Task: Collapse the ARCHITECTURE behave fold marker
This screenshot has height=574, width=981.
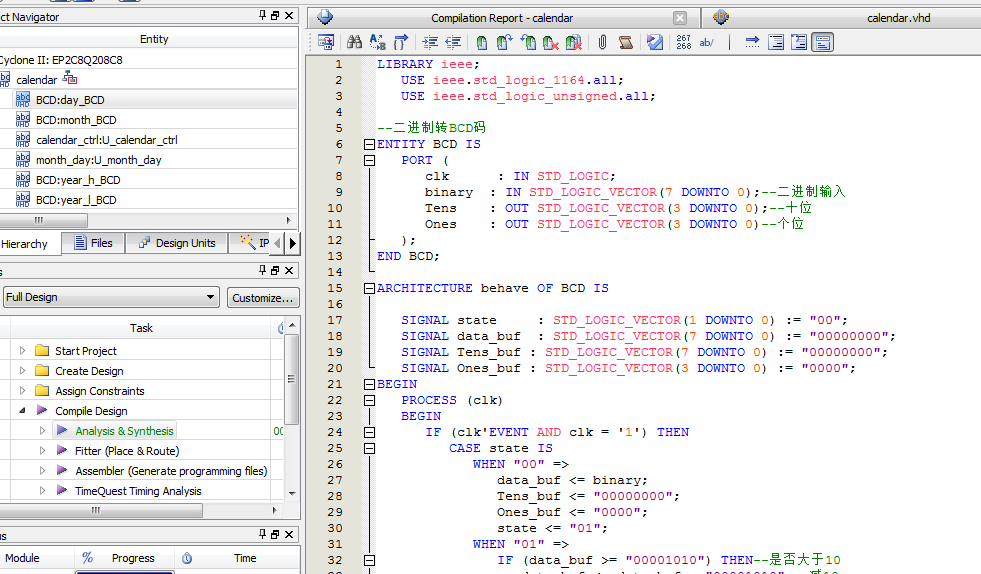Action: pyautogui.click(x=368, y=288)
